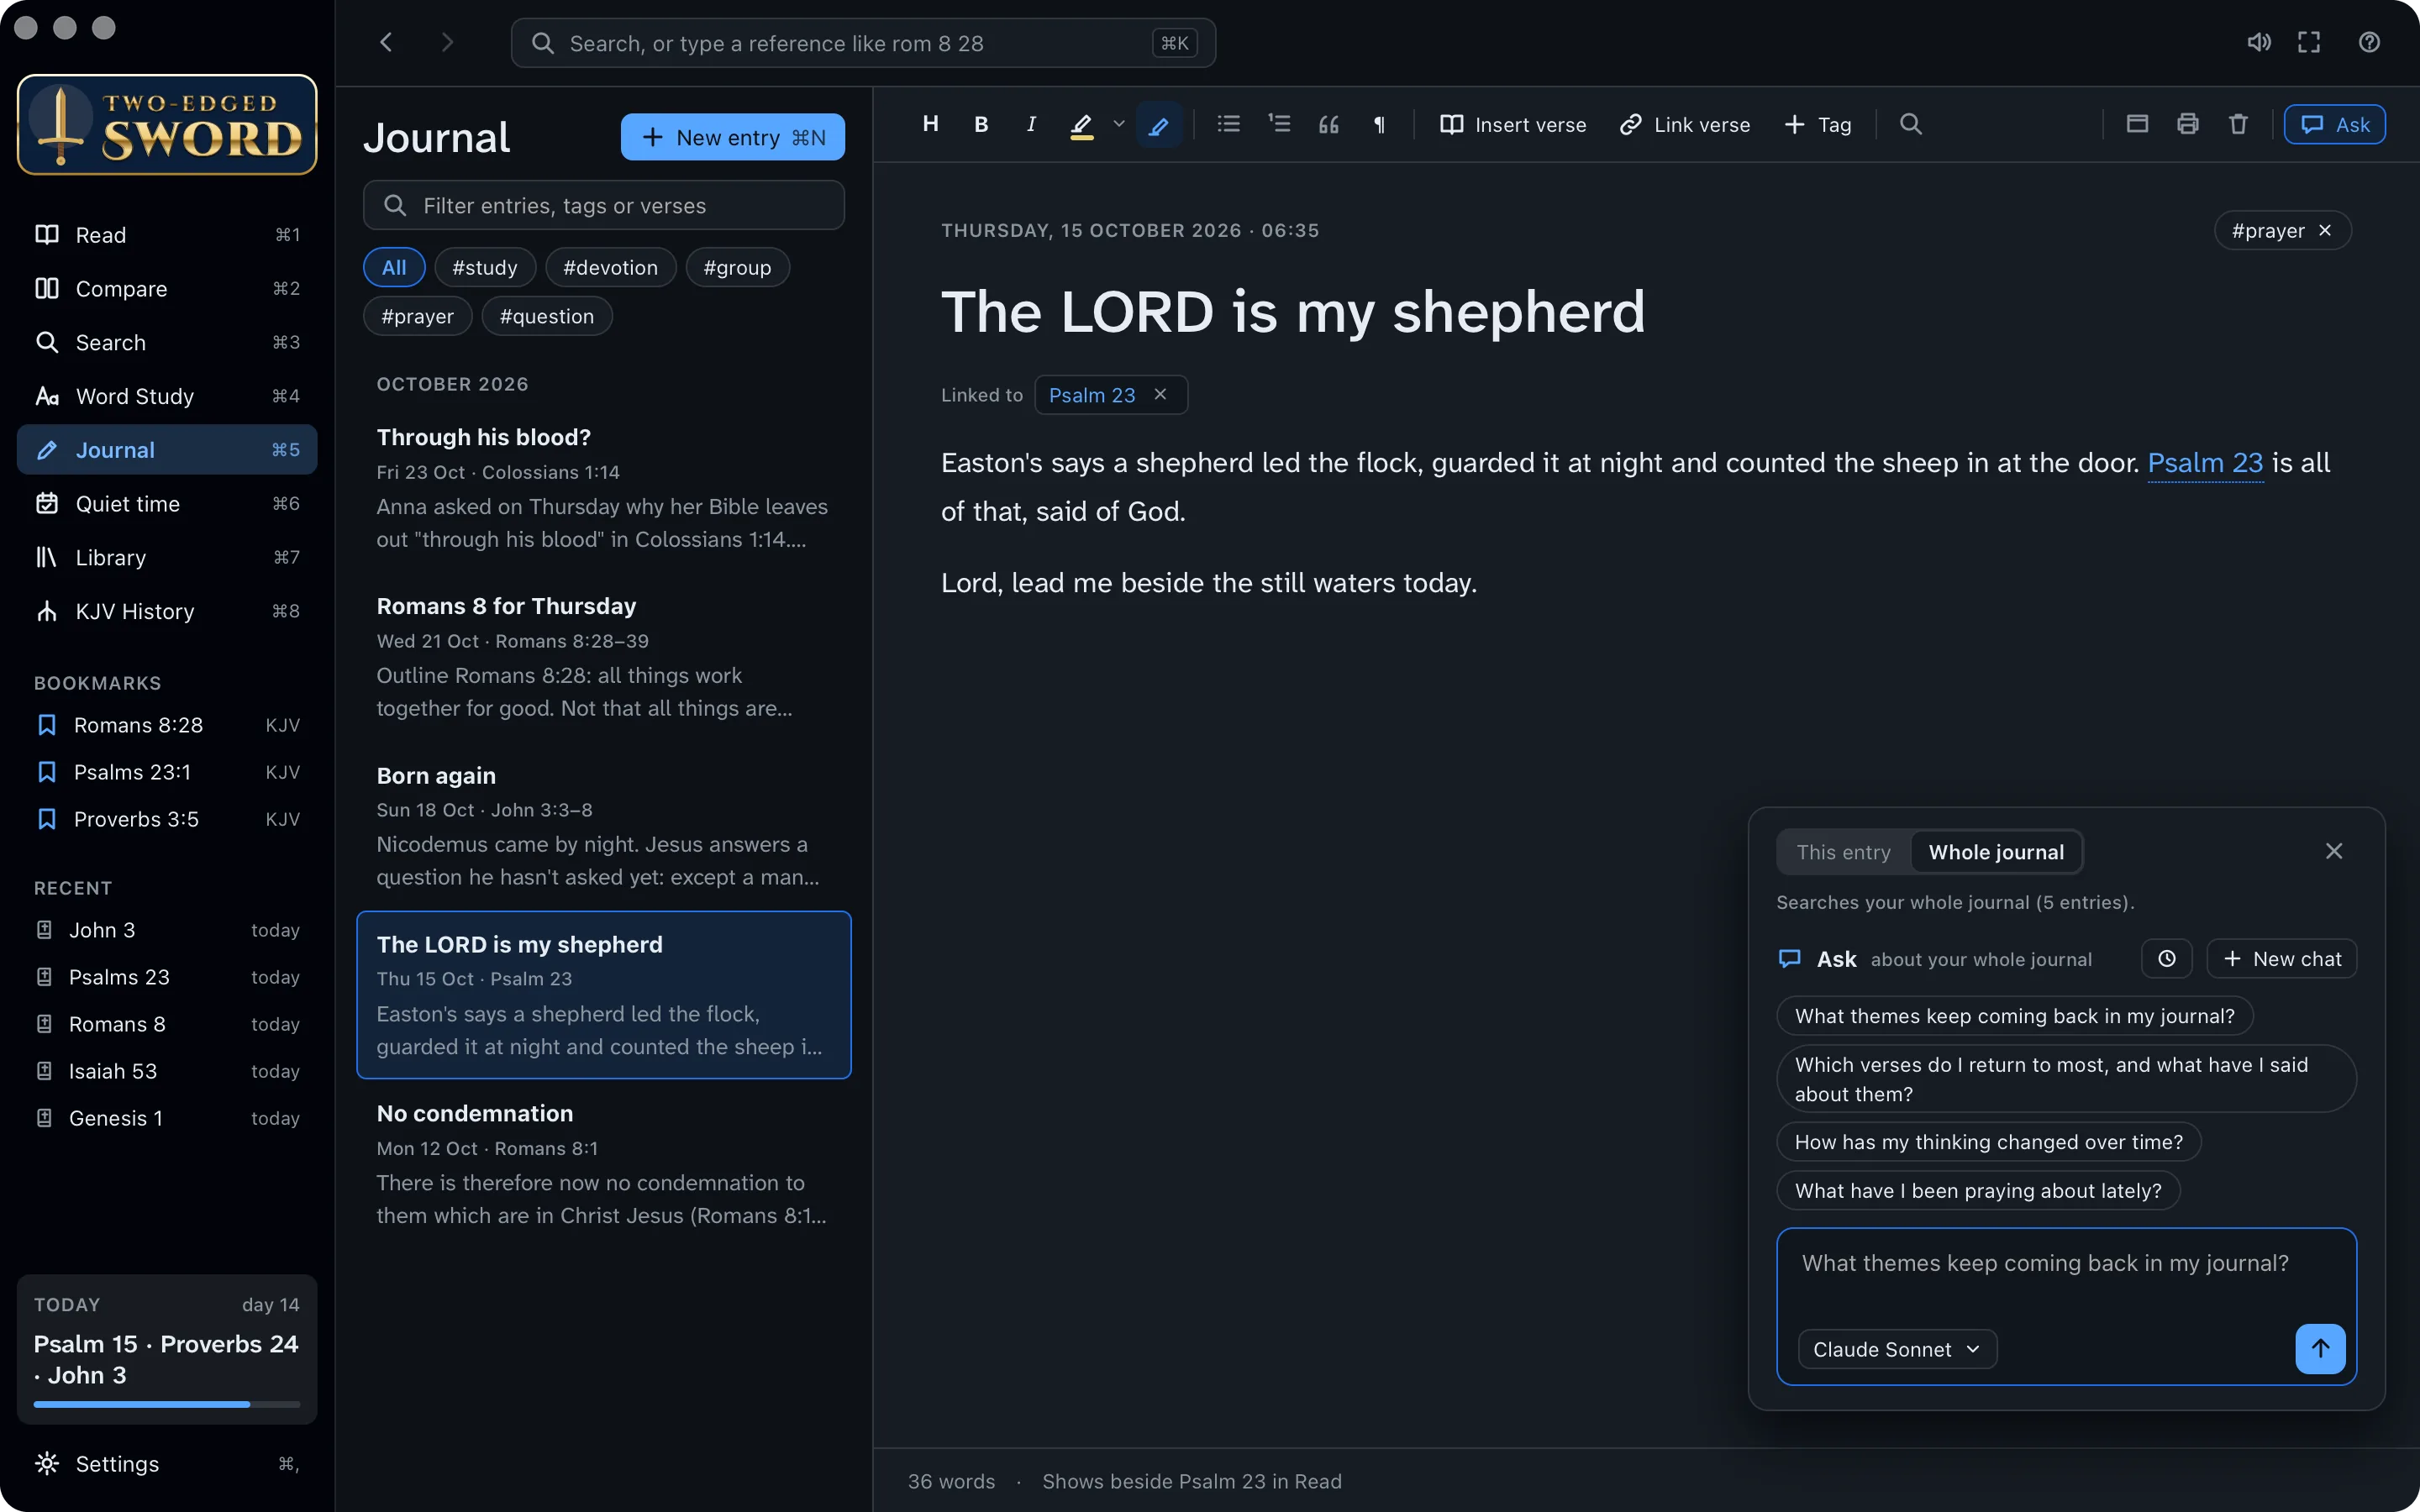Open KJV History in sidebar
The image size is (2420, 1512).
pos(167,611)
